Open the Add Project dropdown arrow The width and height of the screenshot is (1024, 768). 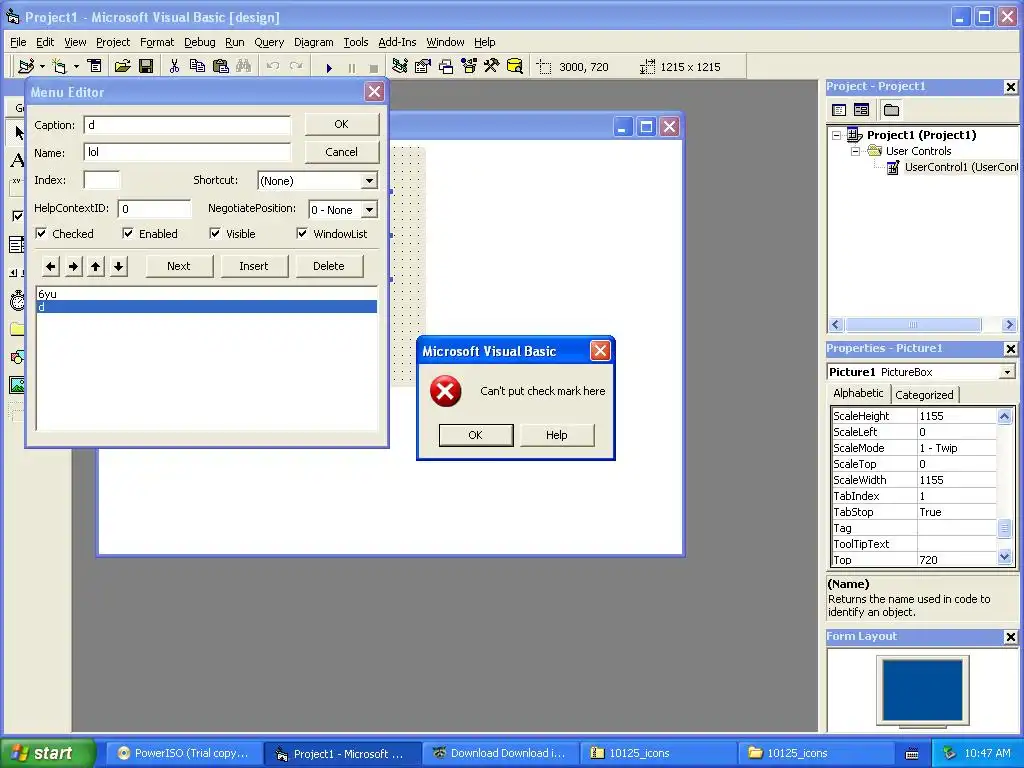[42, 67]
